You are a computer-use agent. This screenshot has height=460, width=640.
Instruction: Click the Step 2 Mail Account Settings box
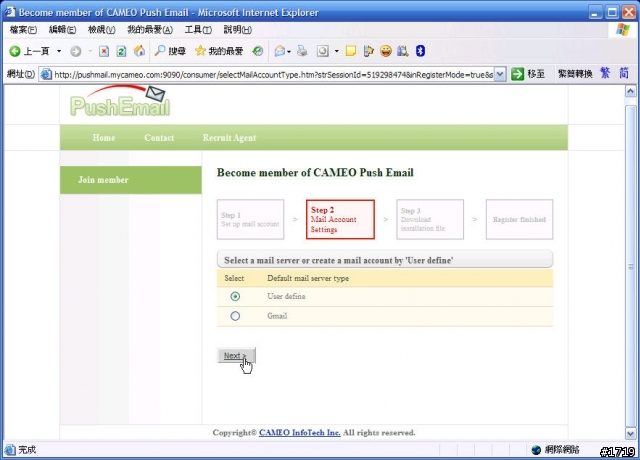340,220
